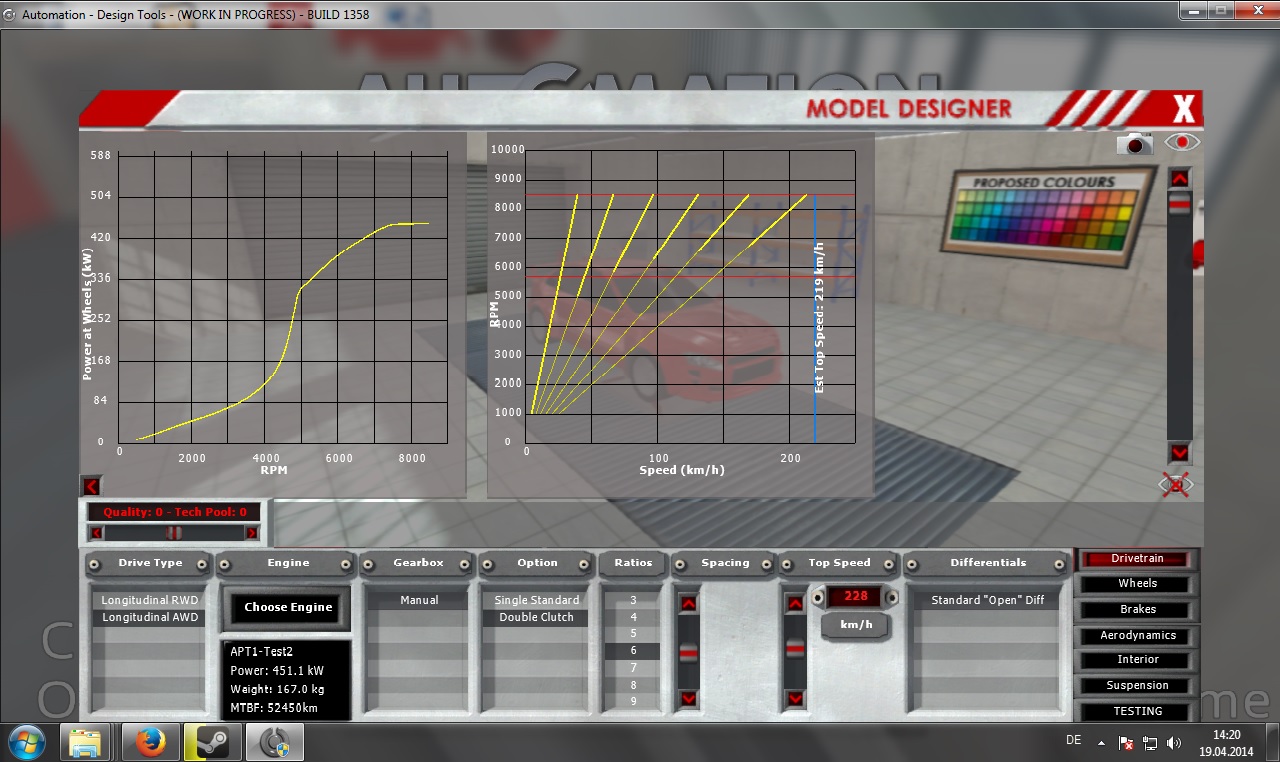Click the DE language indicator
The width and height of the screenshot is (1280, 762).
pos(1074,740)
